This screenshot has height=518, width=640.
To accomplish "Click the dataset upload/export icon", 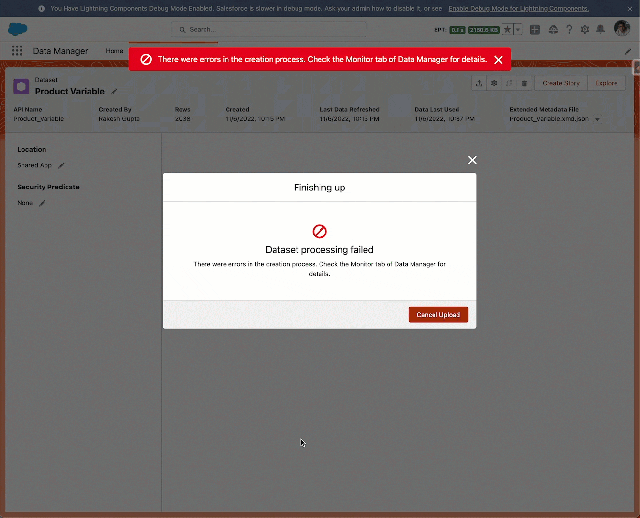I will click(479, 84).
